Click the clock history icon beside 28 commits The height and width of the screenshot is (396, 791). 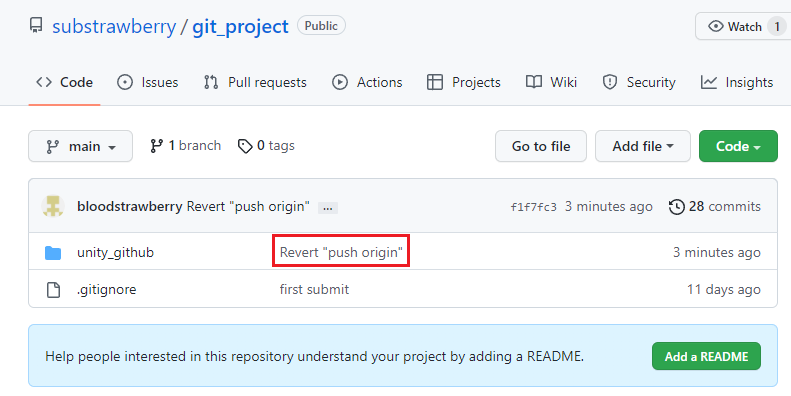coord(676,207)
